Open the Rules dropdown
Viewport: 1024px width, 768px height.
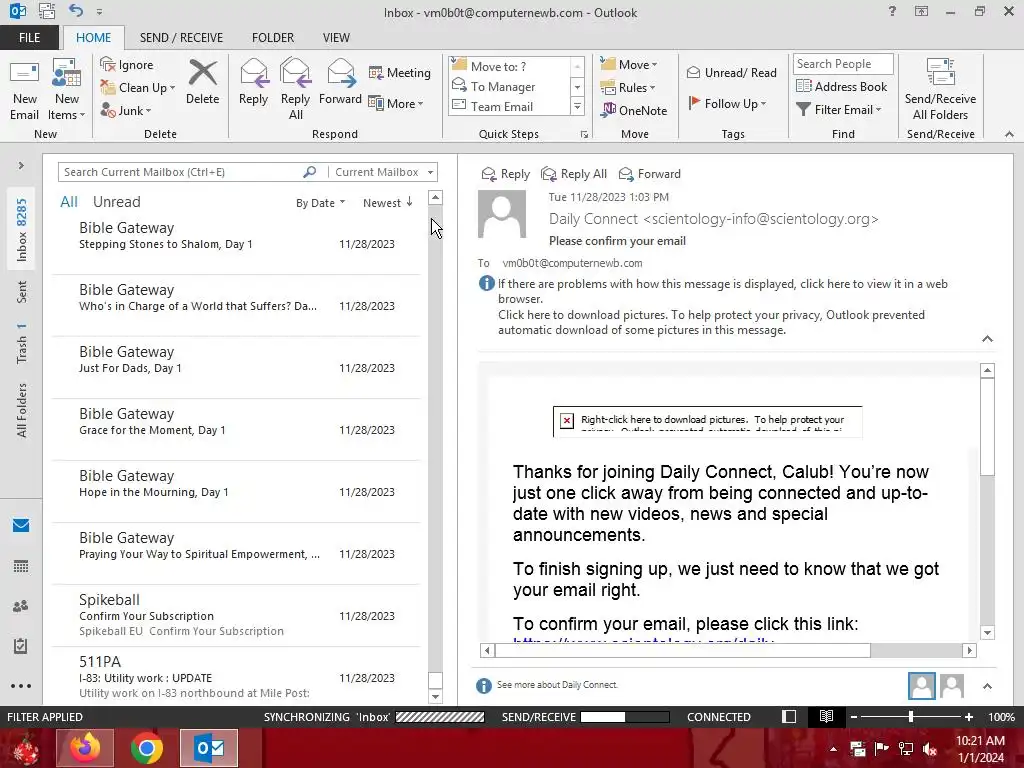[x=627, y=88]
